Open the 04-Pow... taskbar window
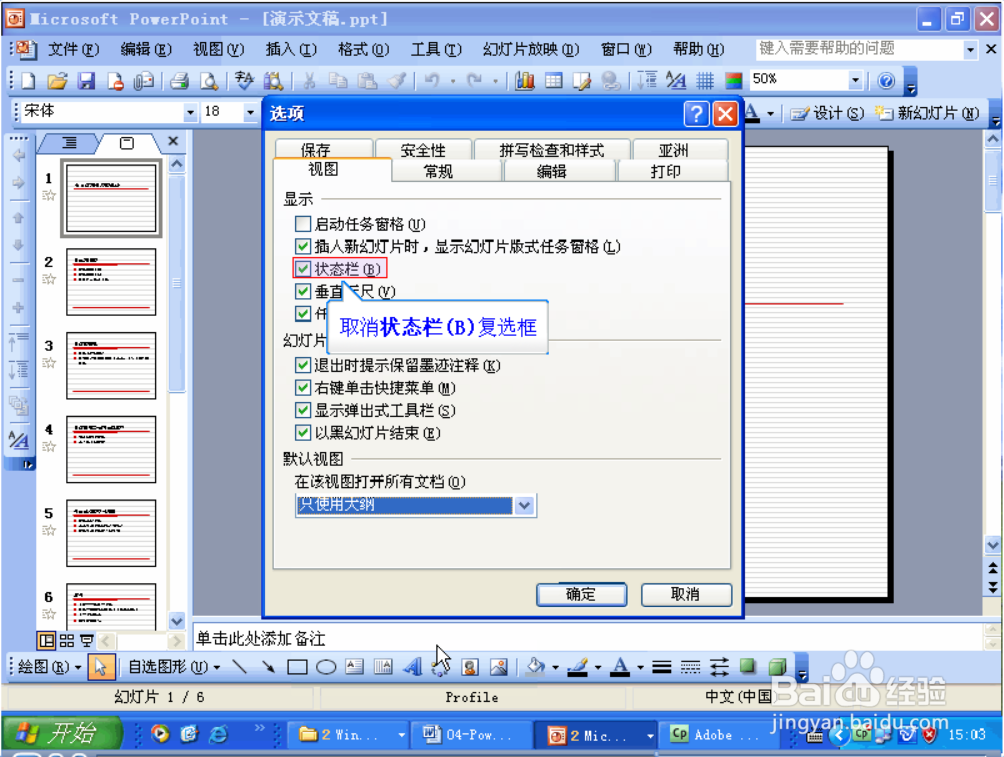Image resolution: width=1004 pixels, height=757 pixels. coord(469,734)
